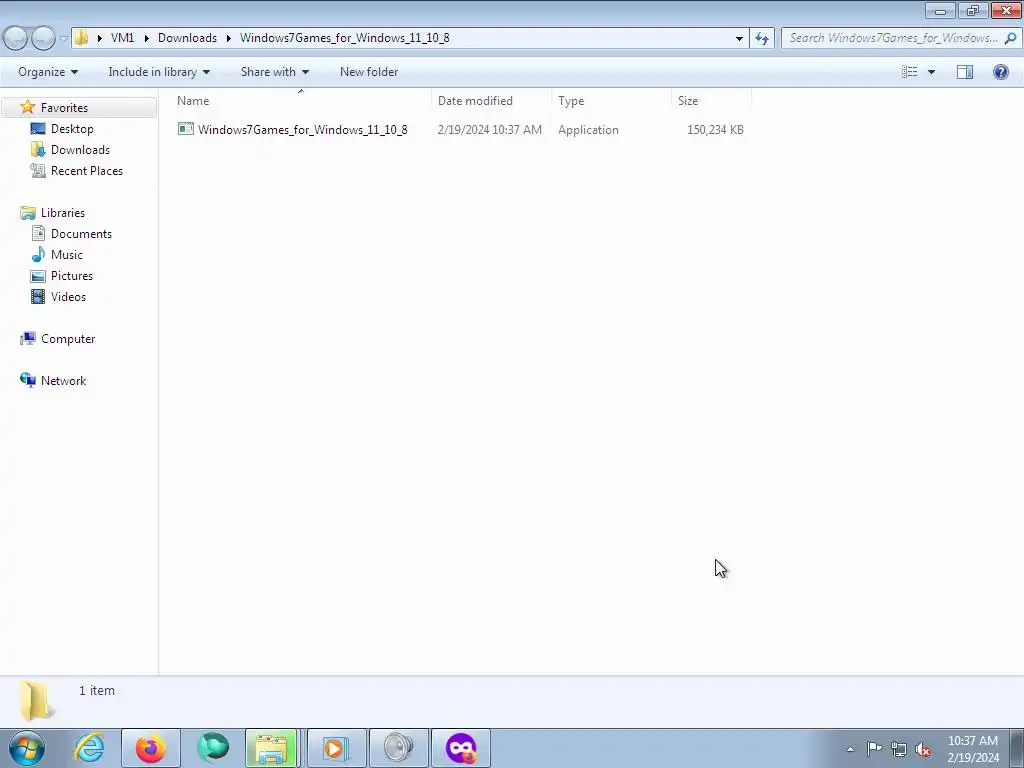
Task: Click the 150,234 KB size cell
Action: 715,129
